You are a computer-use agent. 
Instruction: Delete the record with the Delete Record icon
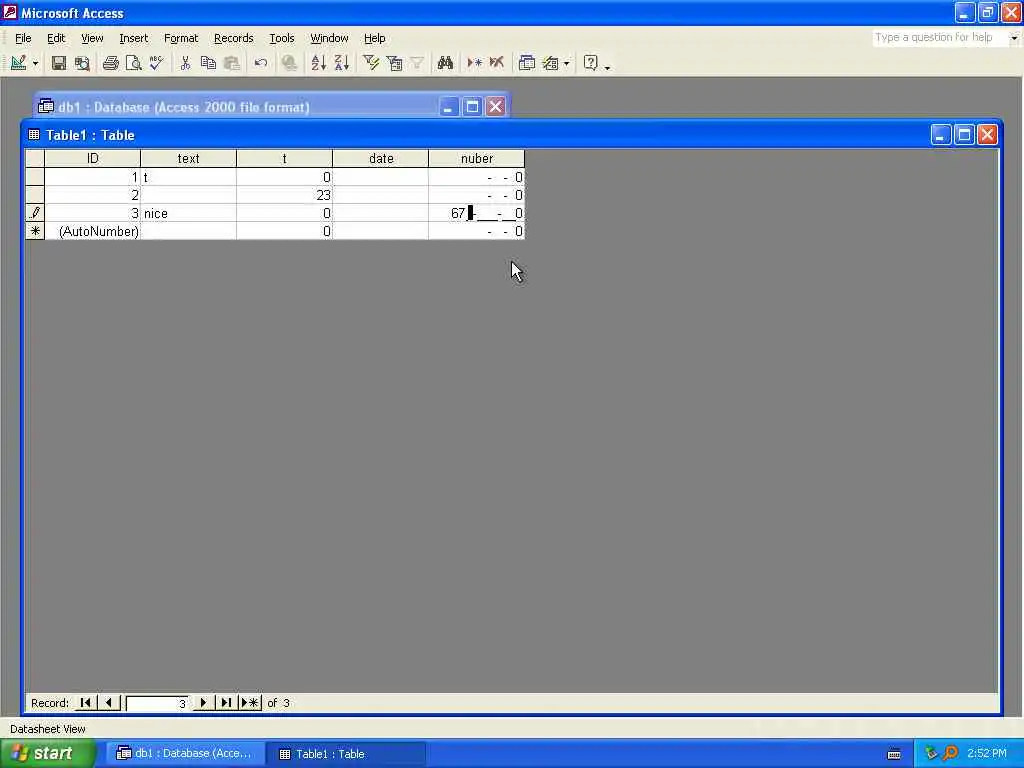[x=497, y=63]
